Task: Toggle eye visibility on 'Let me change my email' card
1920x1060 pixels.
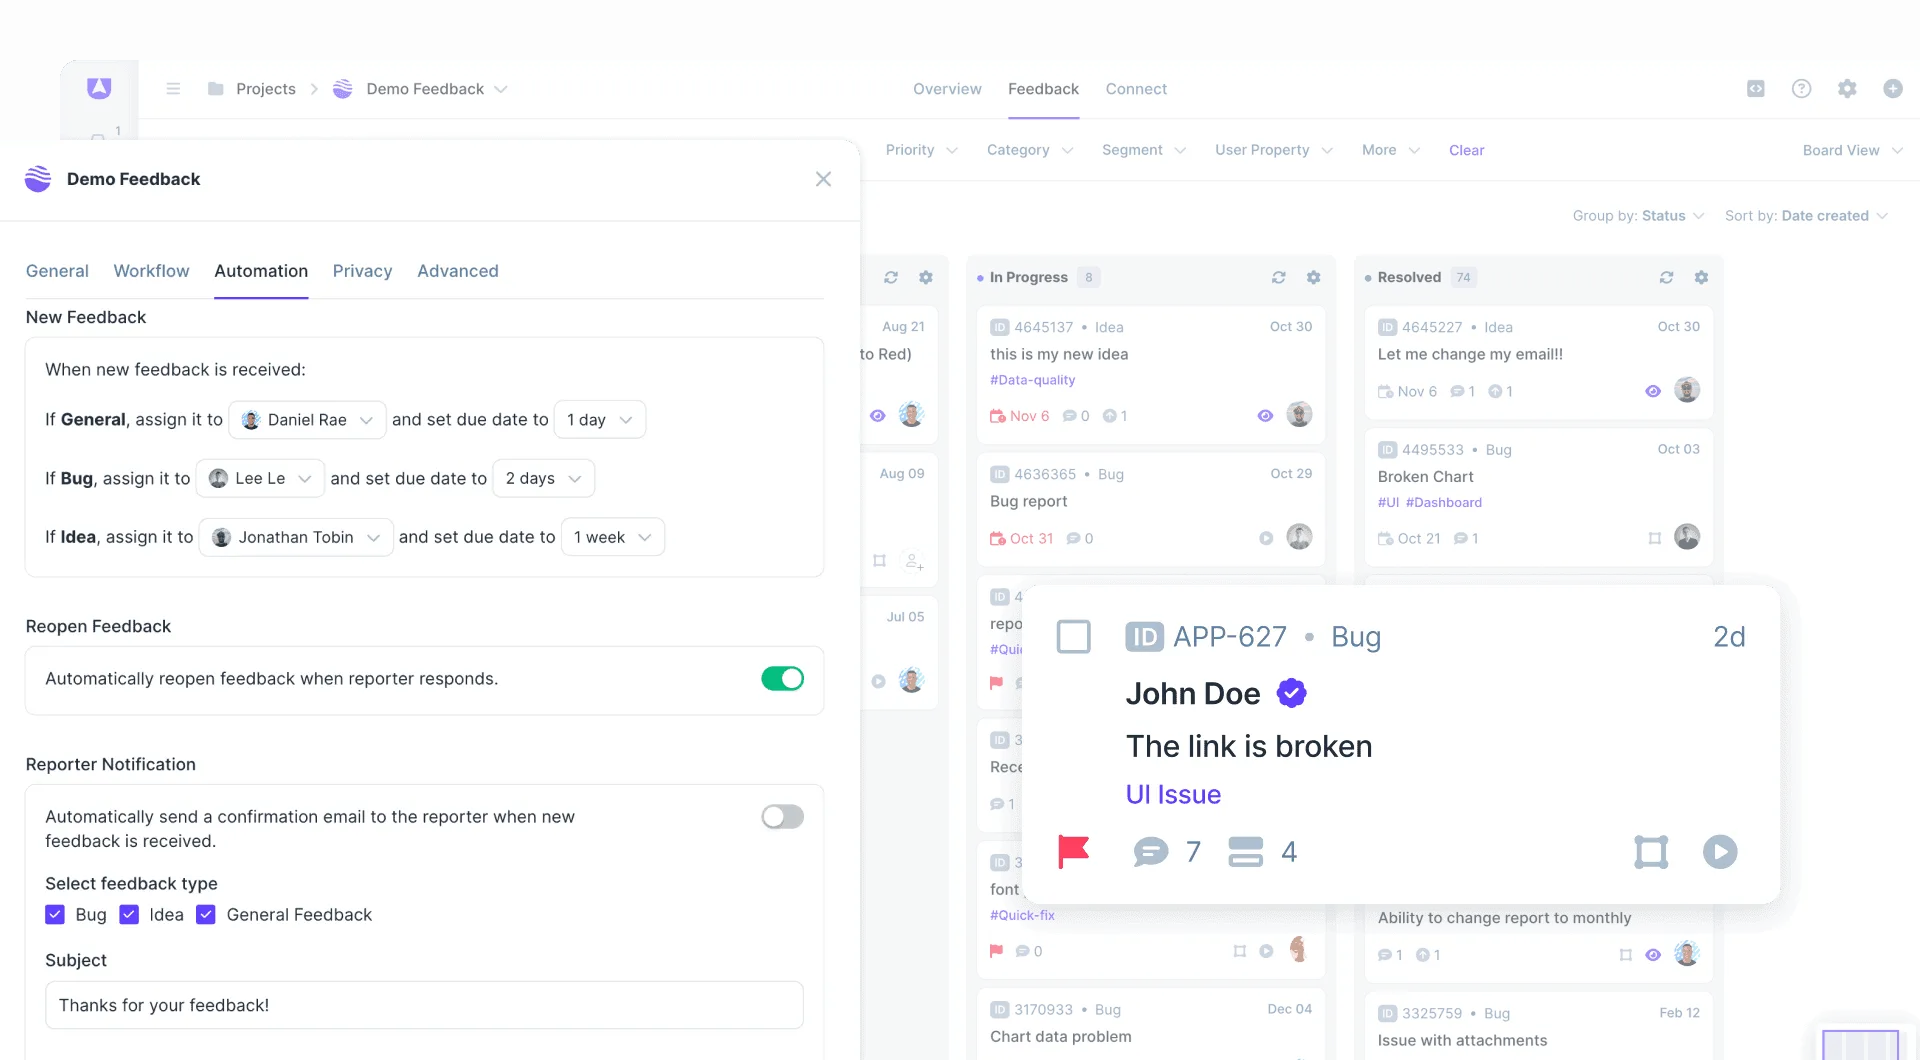Action: pyautogui.click(x=1652, y=391)
